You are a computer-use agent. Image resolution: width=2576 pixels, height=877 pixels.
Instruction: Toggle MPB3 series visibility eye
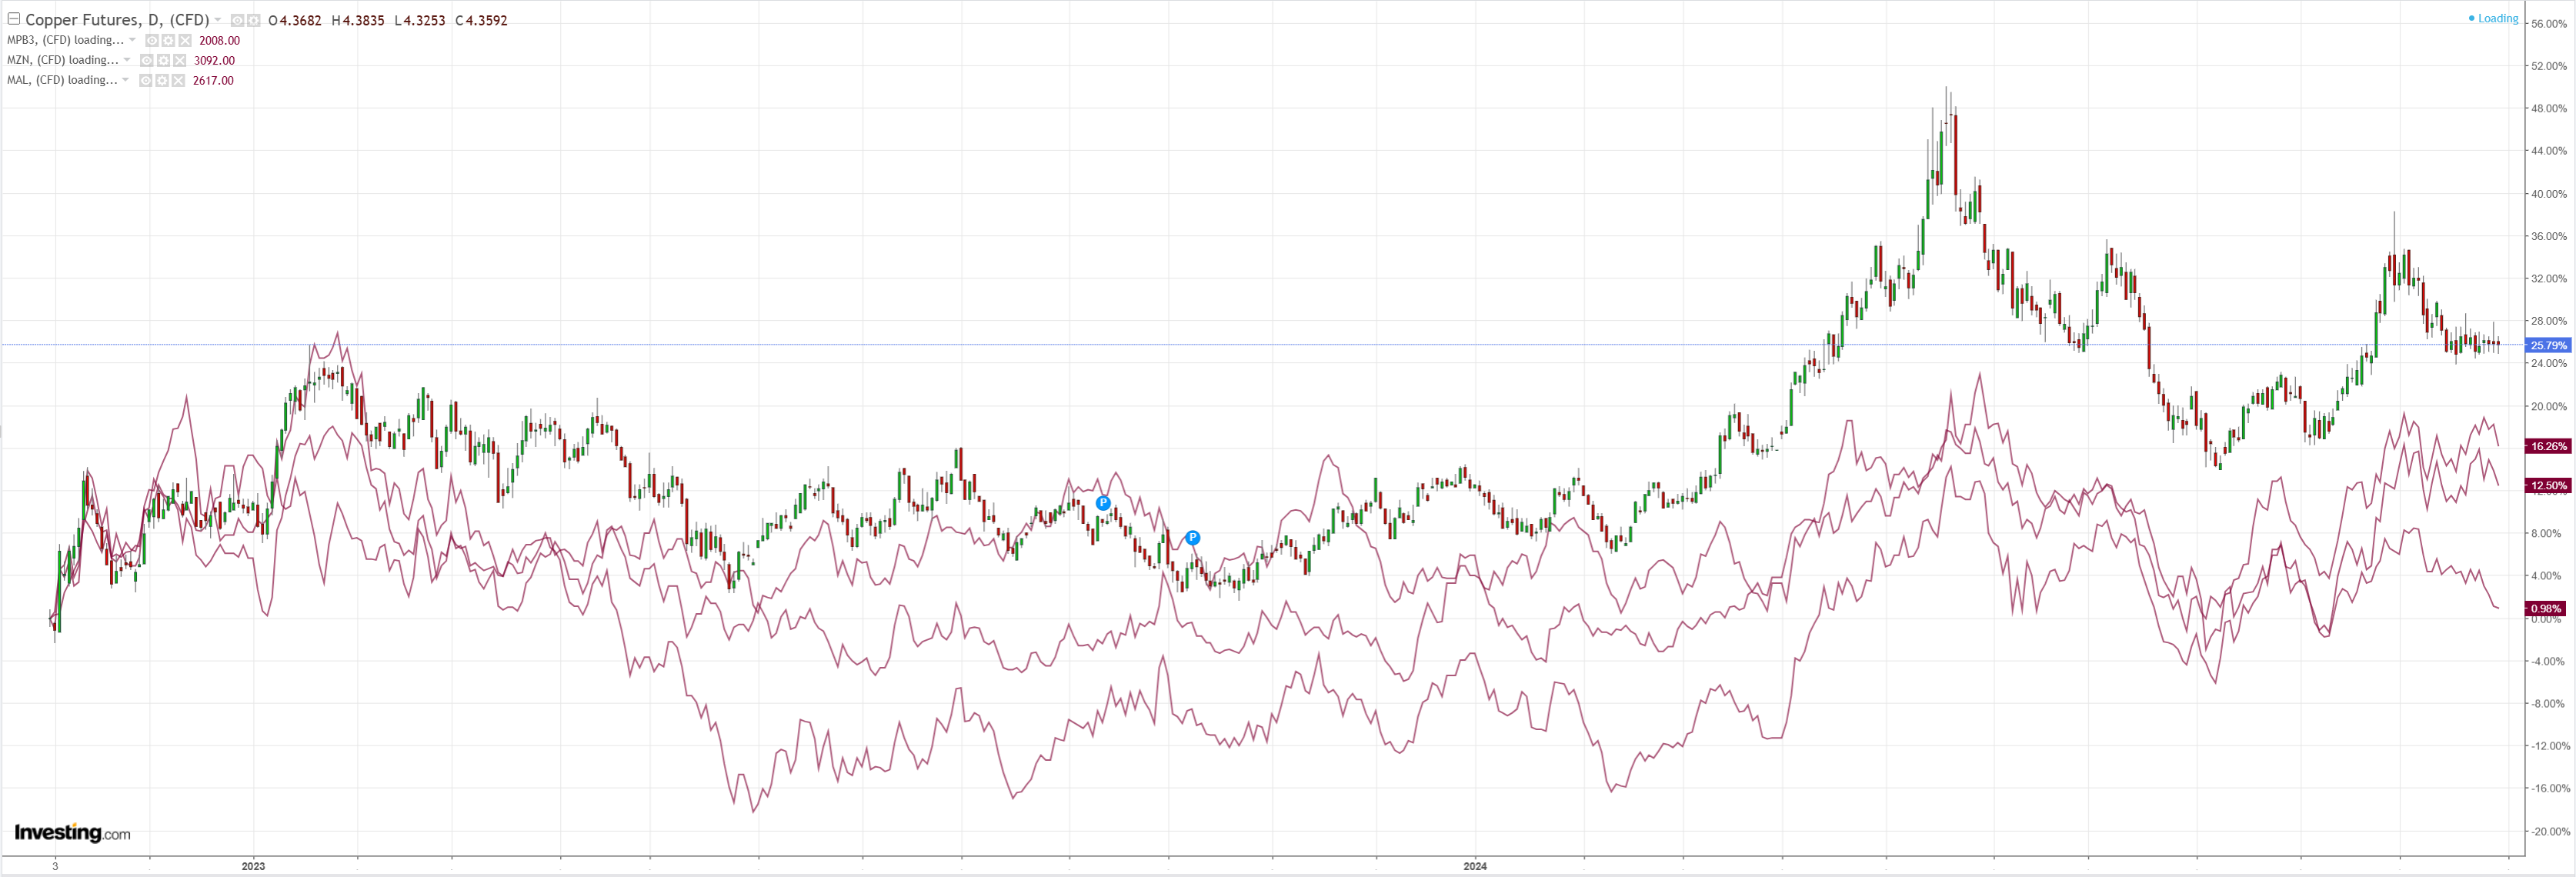[x=152, y=41]
